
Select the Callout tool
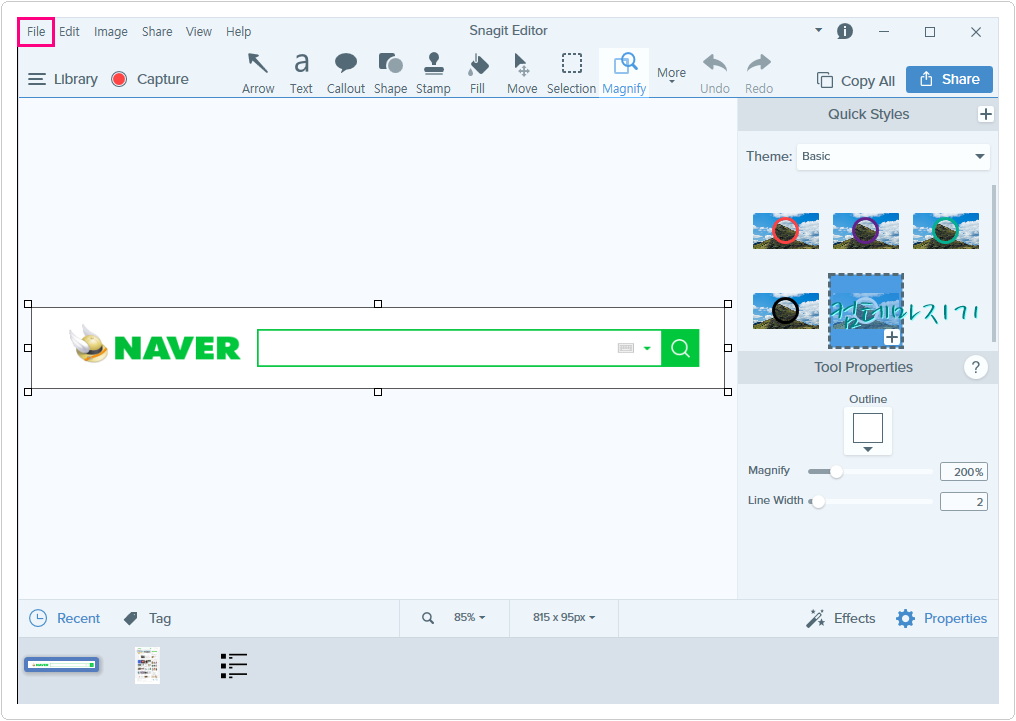(x=345, y=73)
